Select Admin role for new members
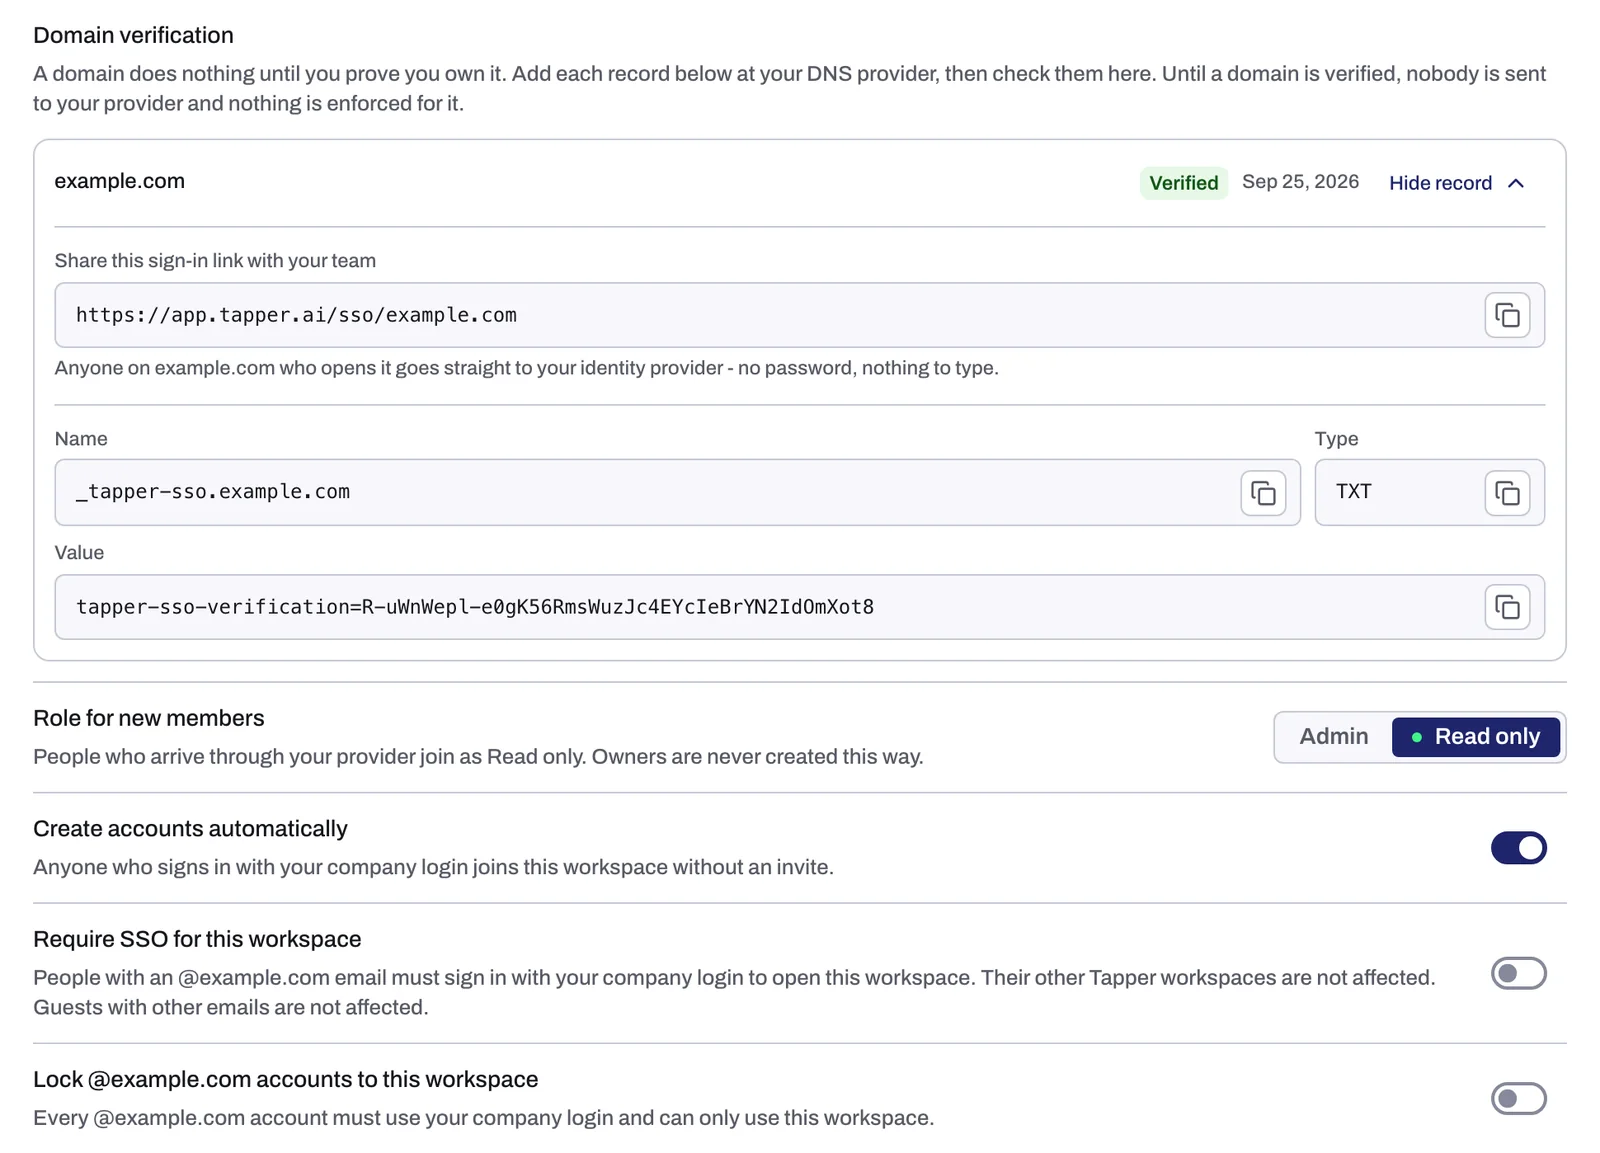The height and width of the screenshot is (1153, 1600). pyautogui.click(x=1333, y=737)
